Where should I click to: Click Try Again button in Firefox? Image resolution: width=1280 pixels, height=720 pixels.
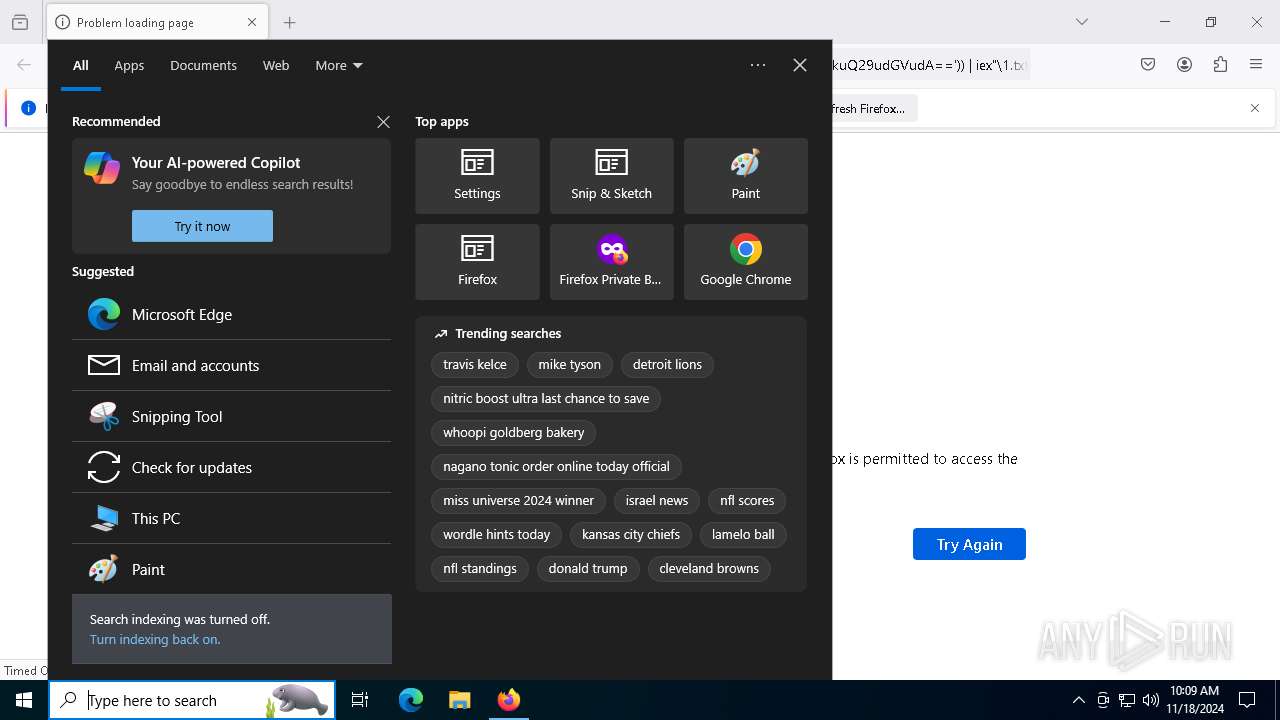coord(969,544)
